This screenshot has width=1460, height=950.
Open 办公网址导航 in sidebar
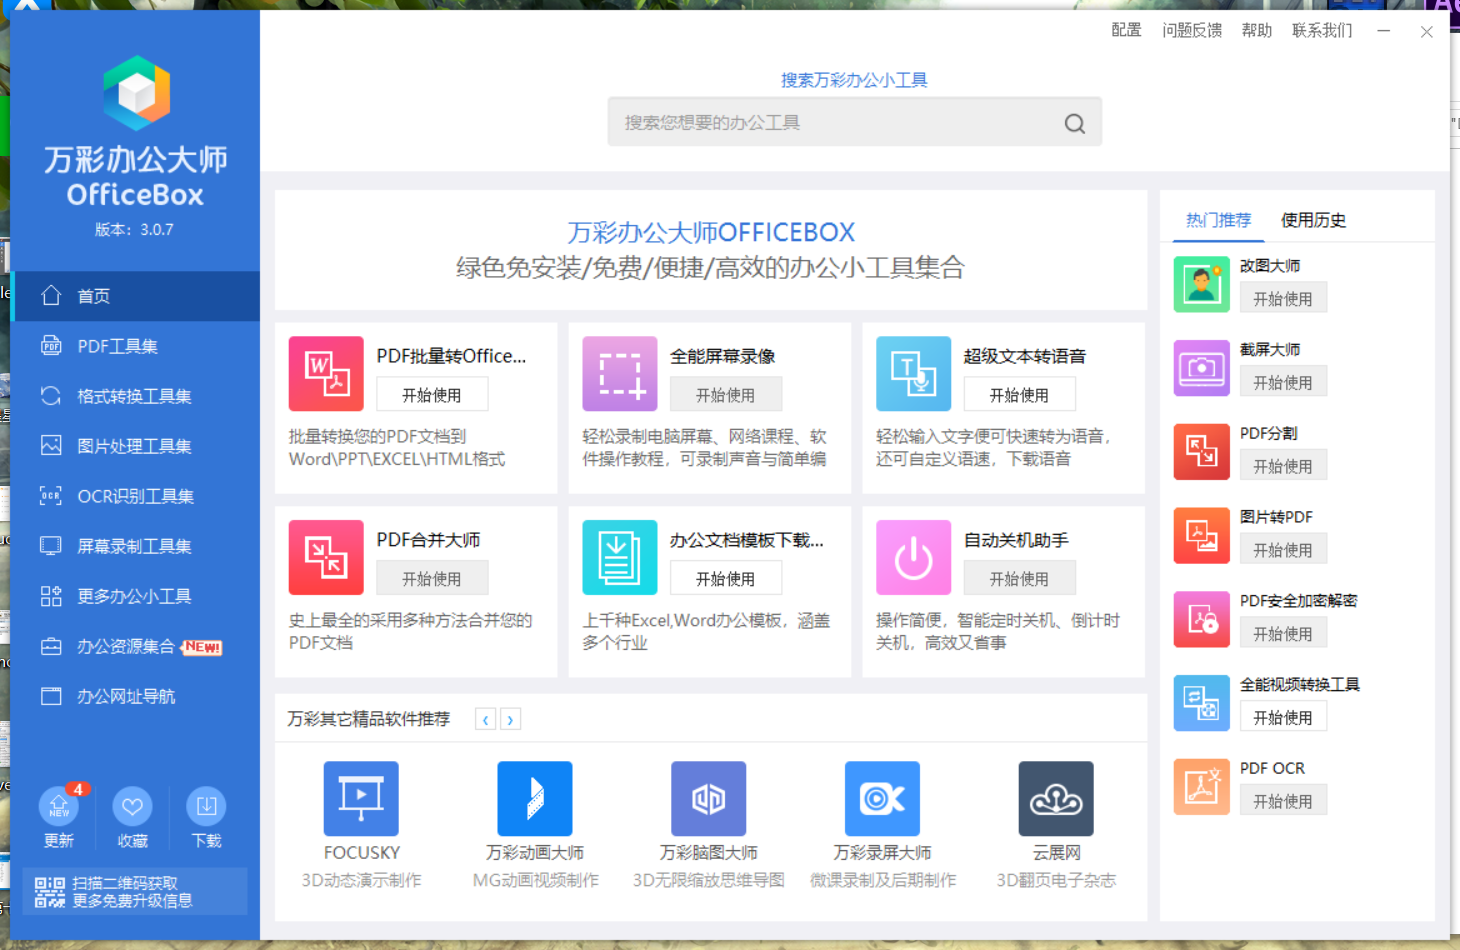135,696
